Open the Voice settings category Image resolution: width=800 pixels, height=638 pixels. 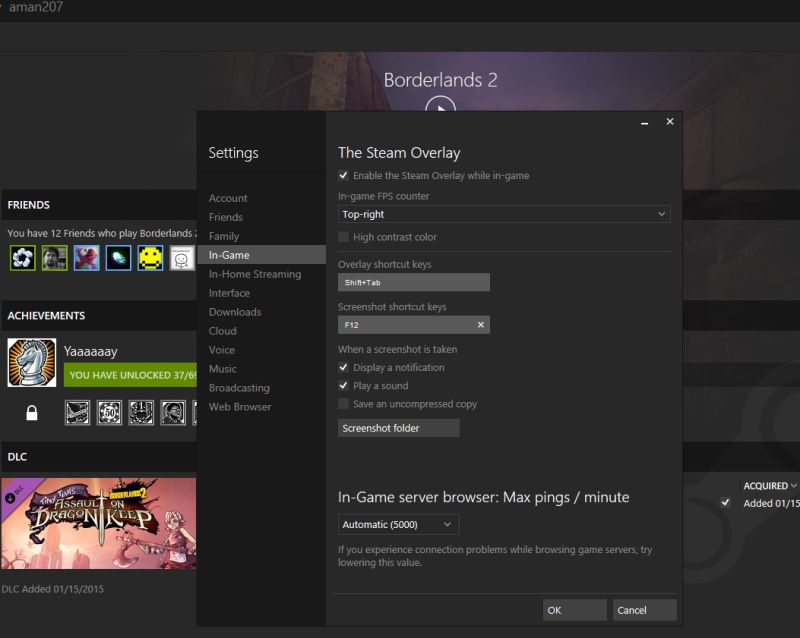pos(221,350)
